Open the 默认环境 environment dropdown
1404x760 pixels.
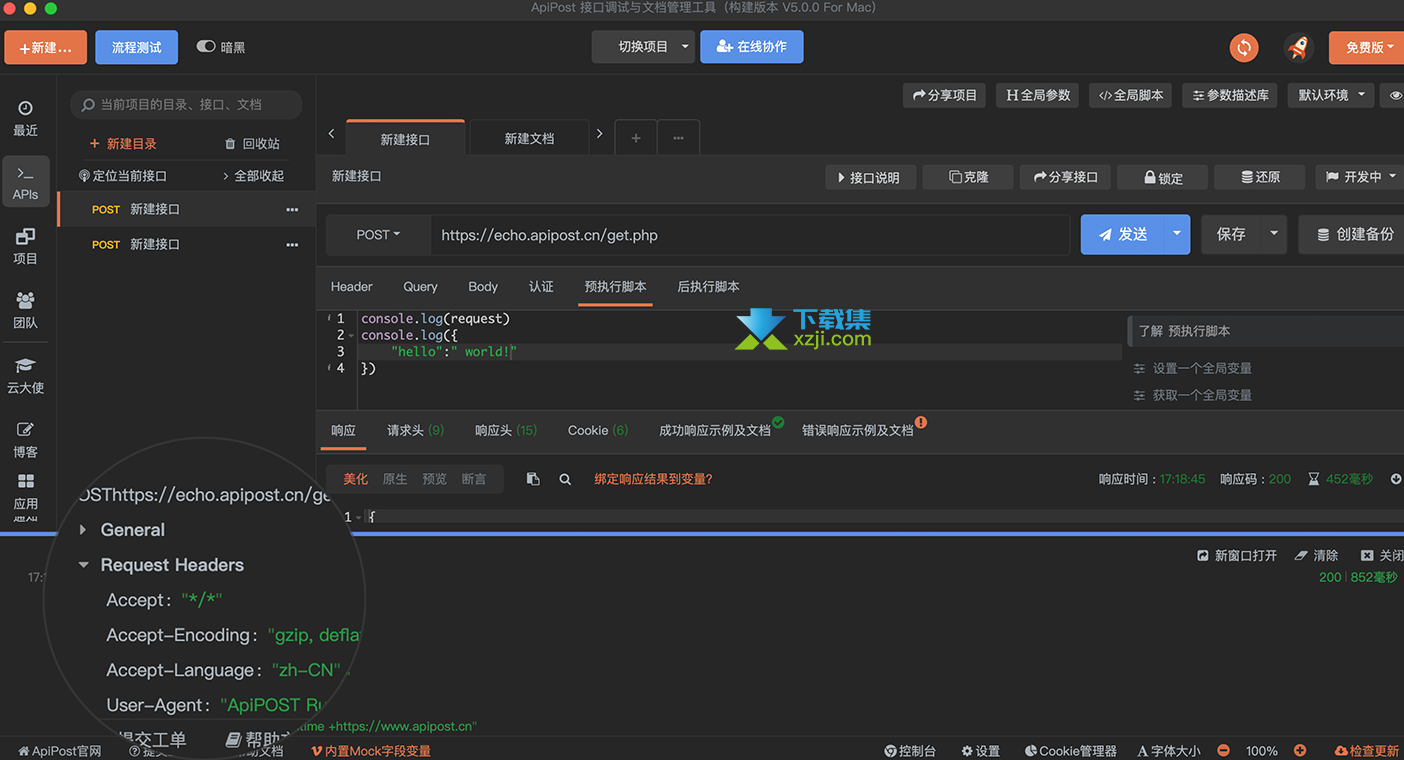(1332, 95)
